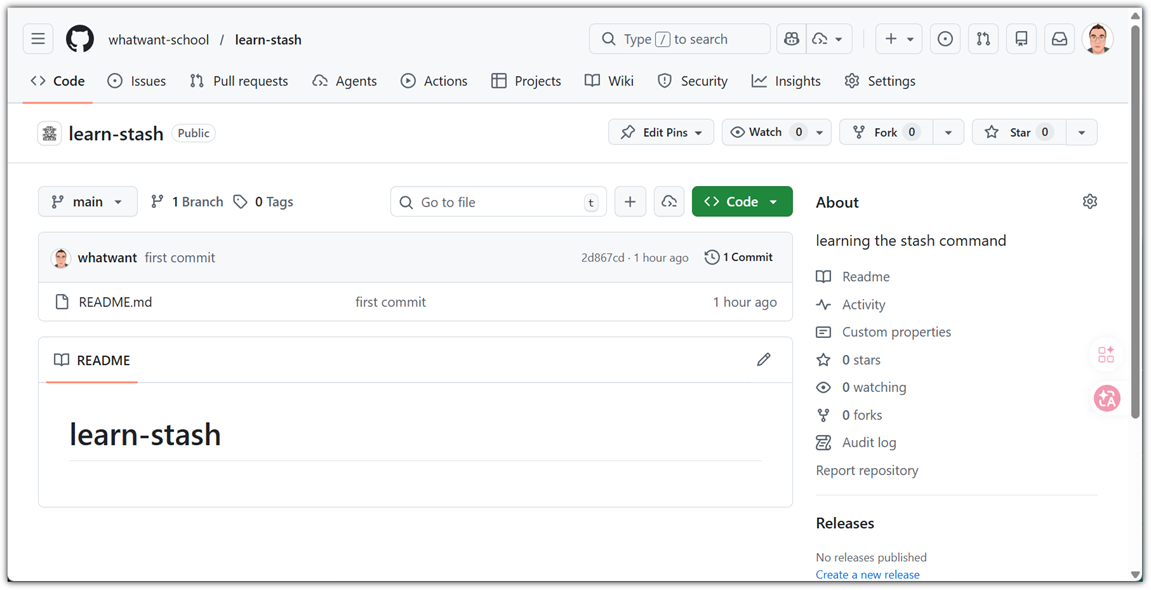The width and height of the screenshot is (1151, 590).
Task: Open the 1 Commit history link
Action: tap(738, 257)
